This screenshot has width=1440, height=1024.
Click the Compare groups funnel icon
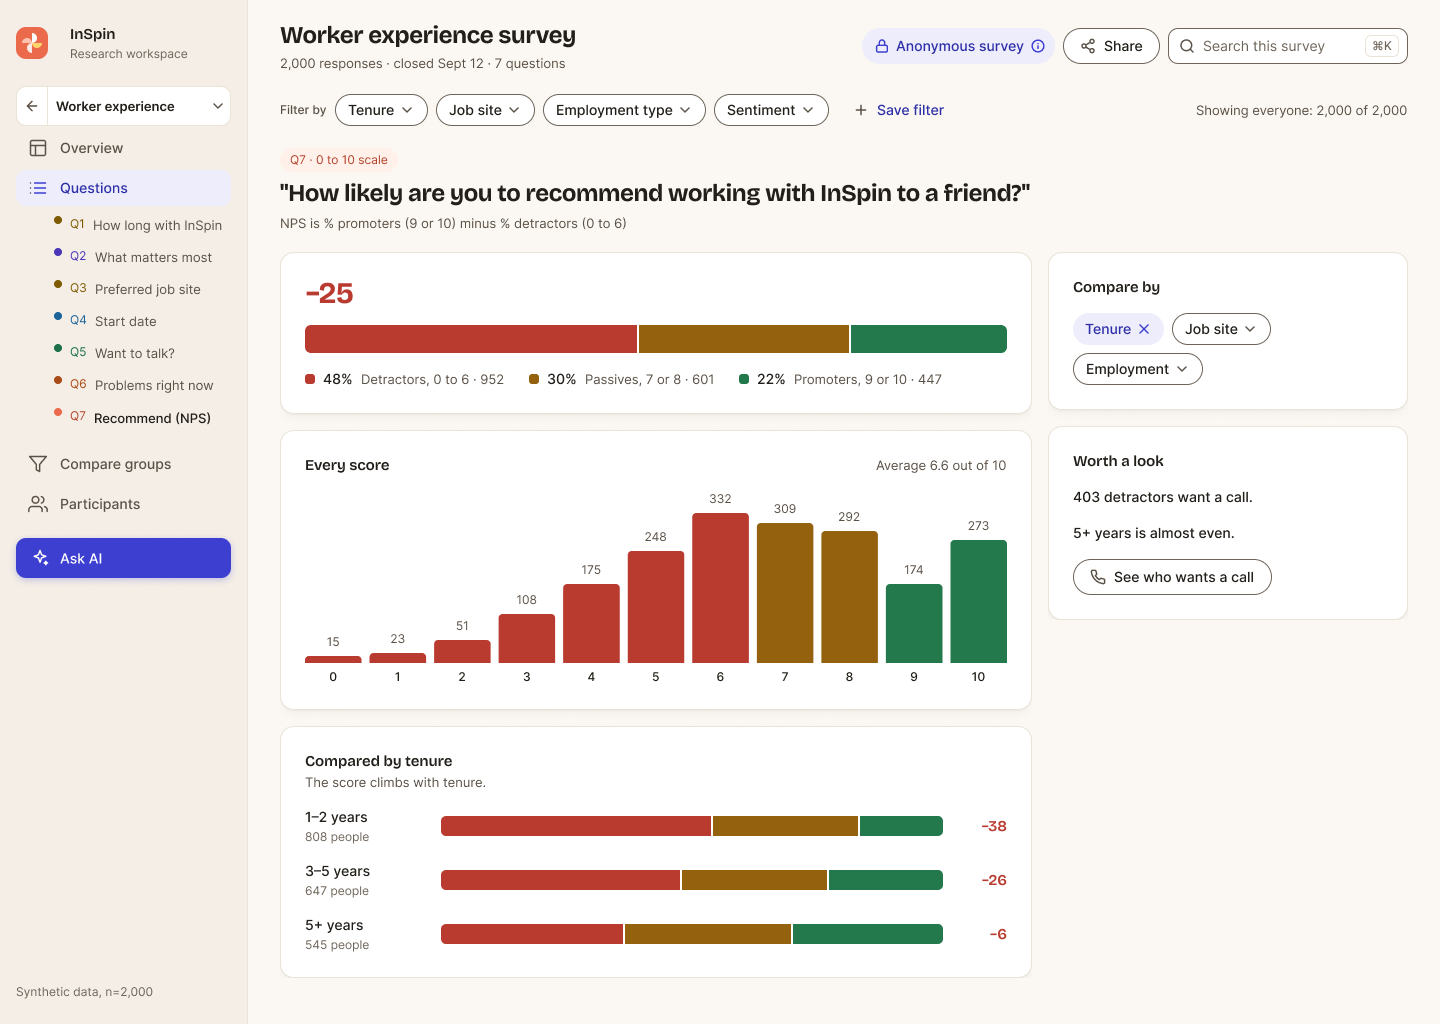pyautogui.click(x=38, y=464)
